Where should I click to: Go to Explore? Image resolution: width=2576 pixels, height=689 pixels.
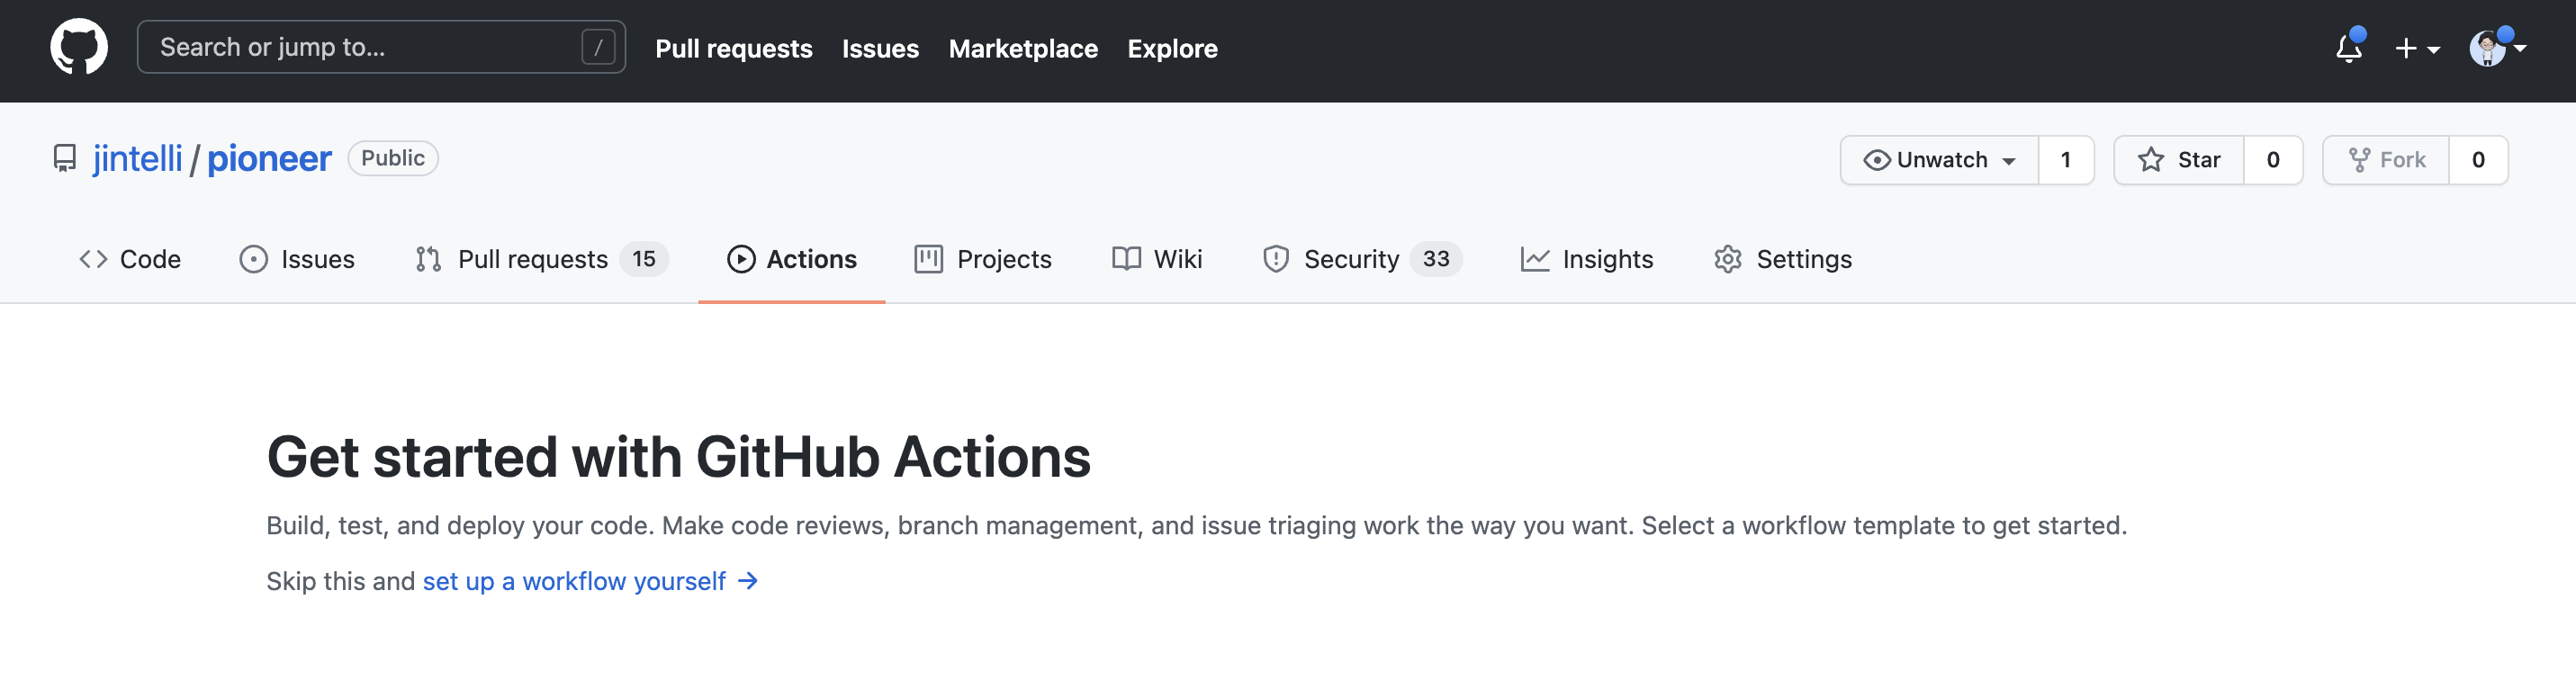pyautogui.click(x=1172, y=48)
